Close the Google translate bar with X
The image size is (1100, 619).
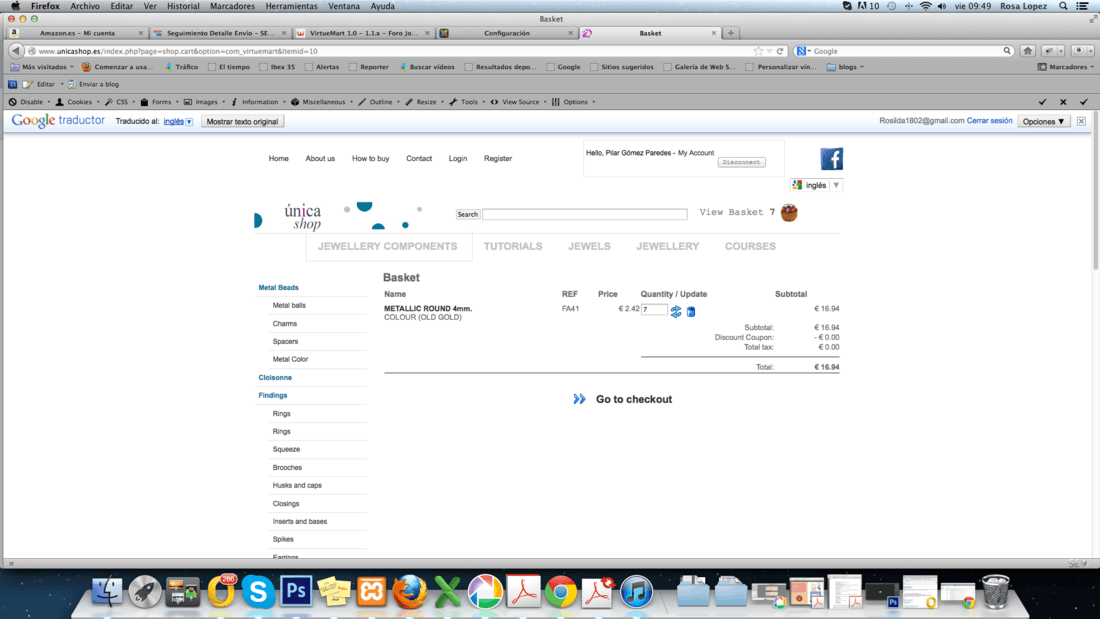[1081, 121]
